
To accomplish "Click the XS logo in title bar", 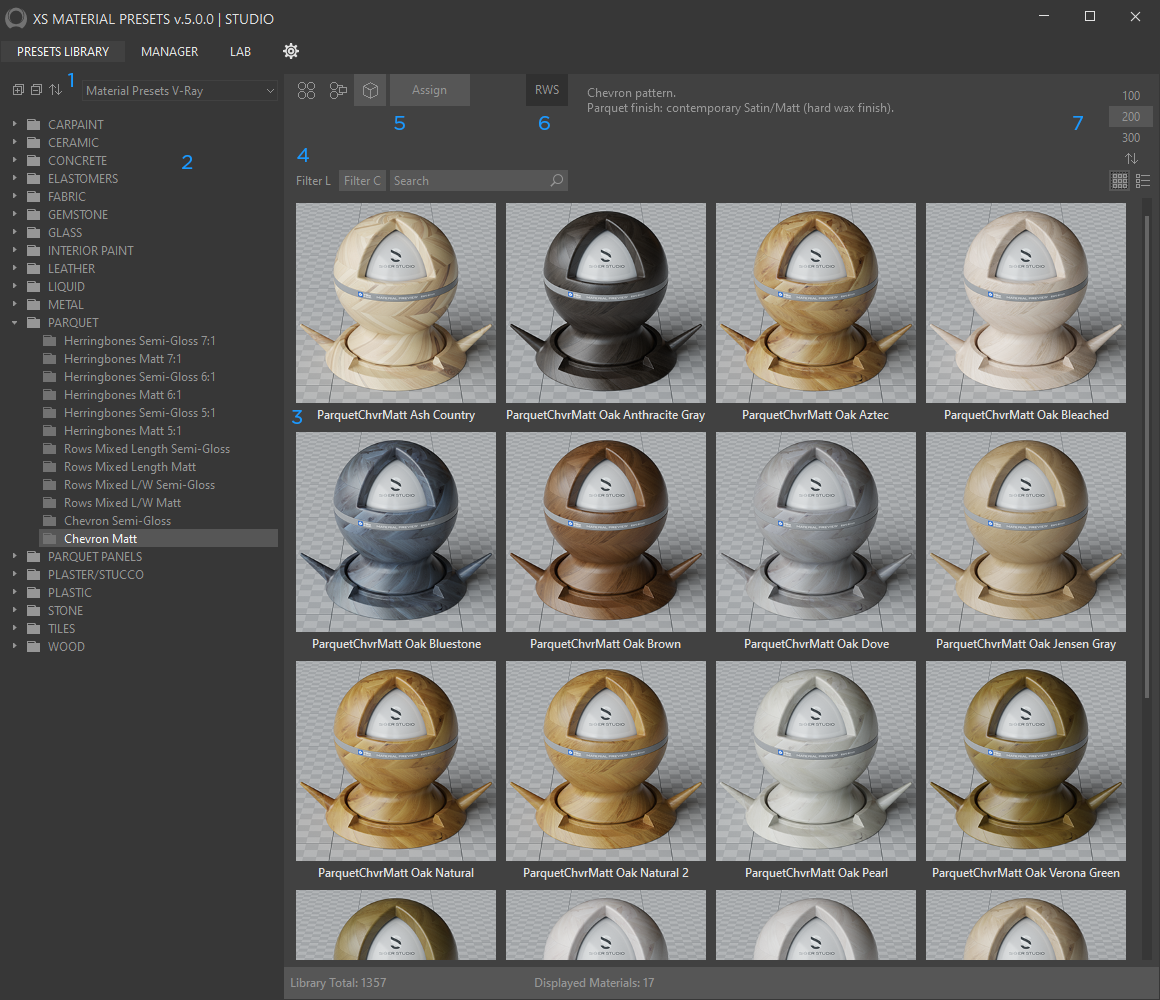I will pyautogui.click(x=16, y=18).
